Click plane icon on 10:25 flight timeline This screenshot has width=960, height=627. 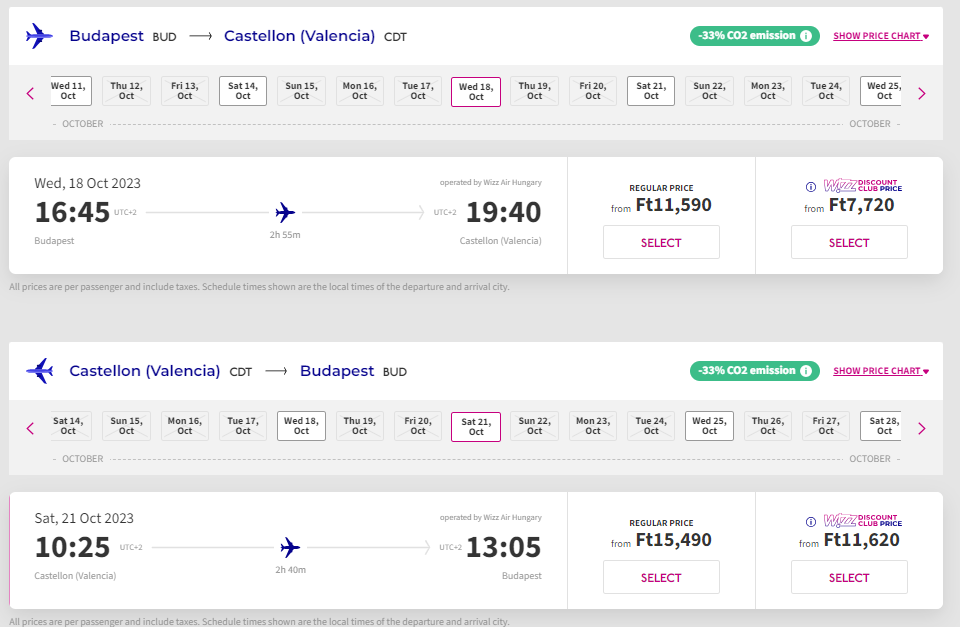(290, 547)
